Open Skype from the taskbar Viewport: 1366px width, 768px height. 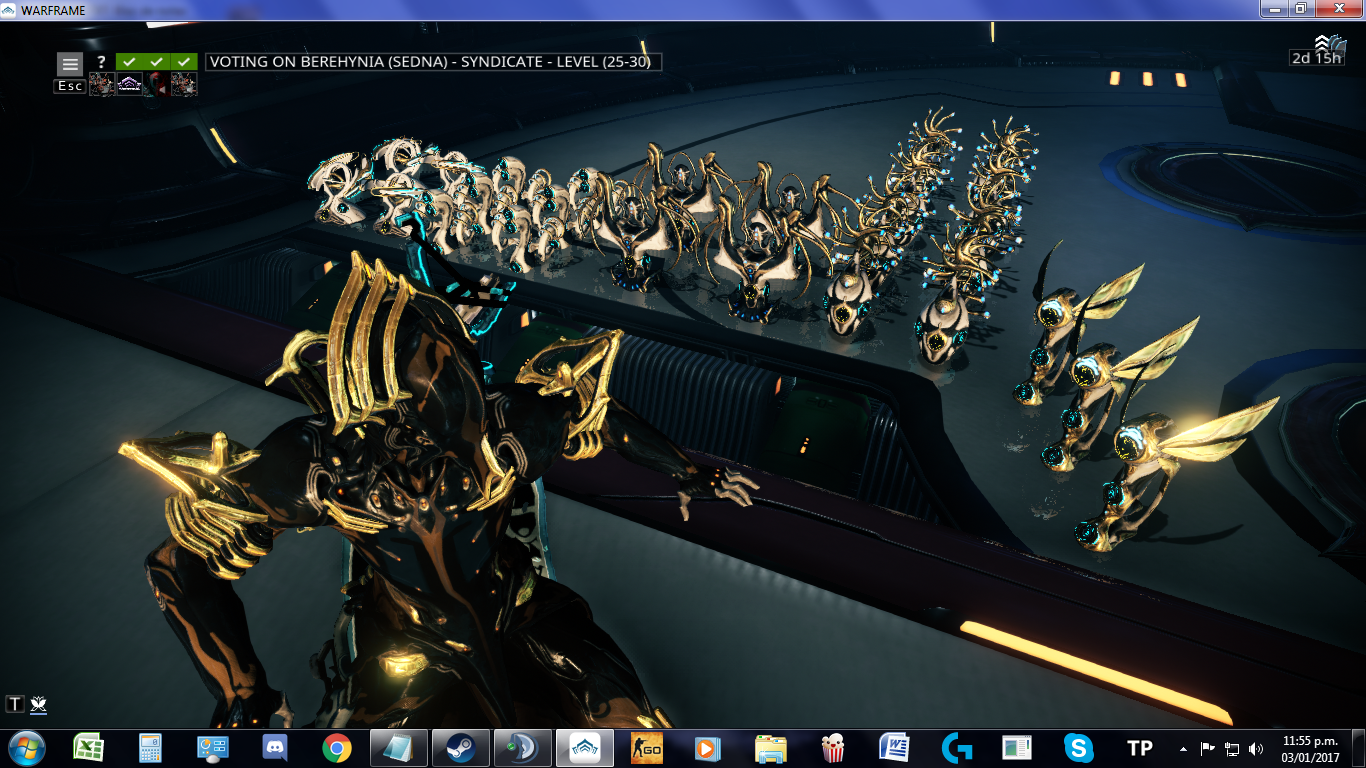coord(1078,747)
